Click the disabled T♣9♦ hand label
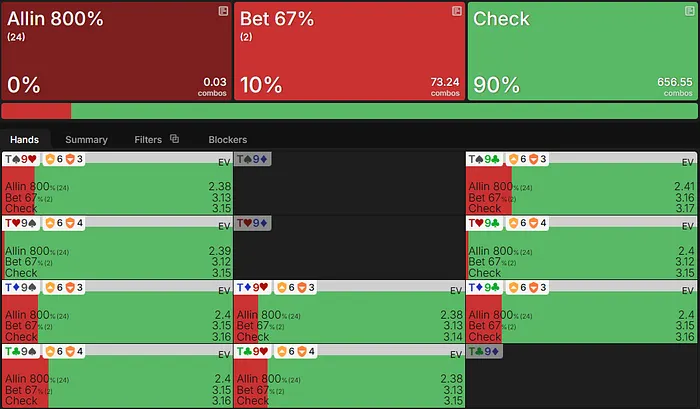The height and width of the screenshot is (409, 700). [484, 351]
